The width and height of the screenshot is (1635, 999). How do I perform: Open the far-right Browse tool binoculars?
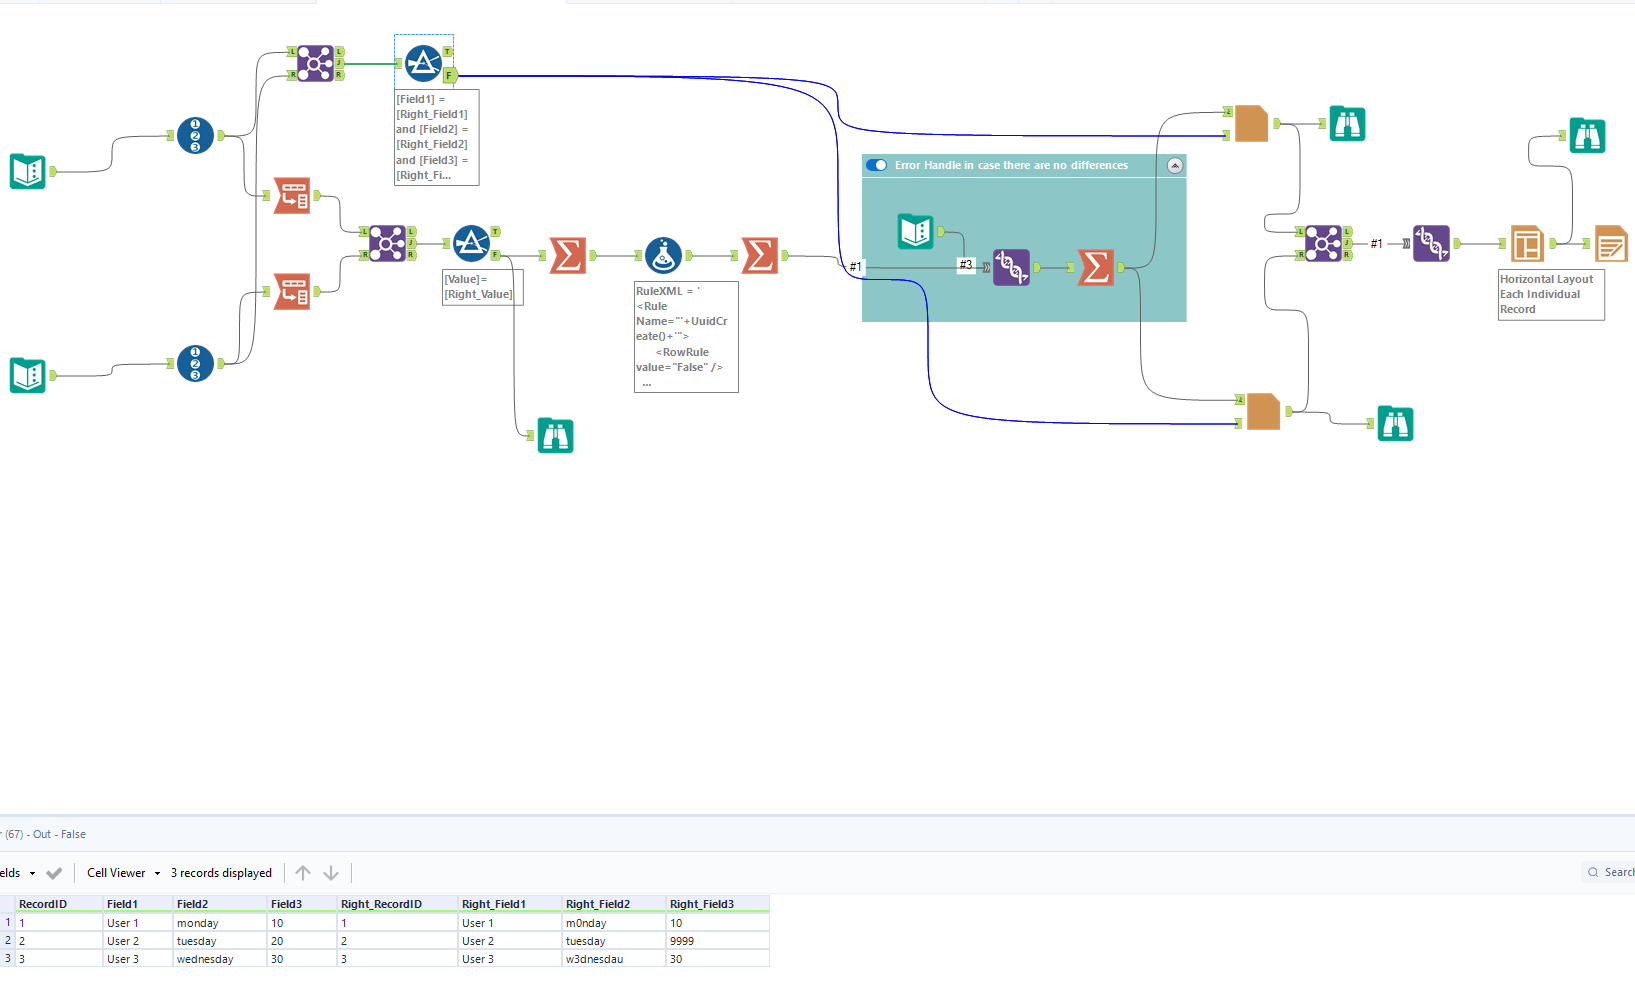pos(1587,135)
